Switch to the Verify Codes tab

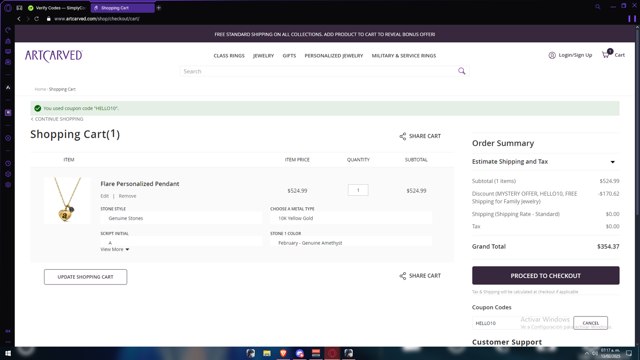point(56,8)
